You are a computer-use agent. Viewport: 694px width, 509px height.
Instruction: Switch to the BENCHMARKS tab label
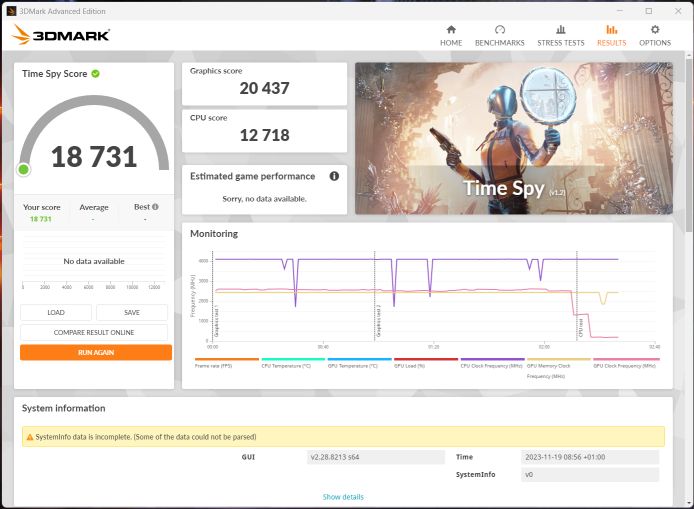click(500, 43)
